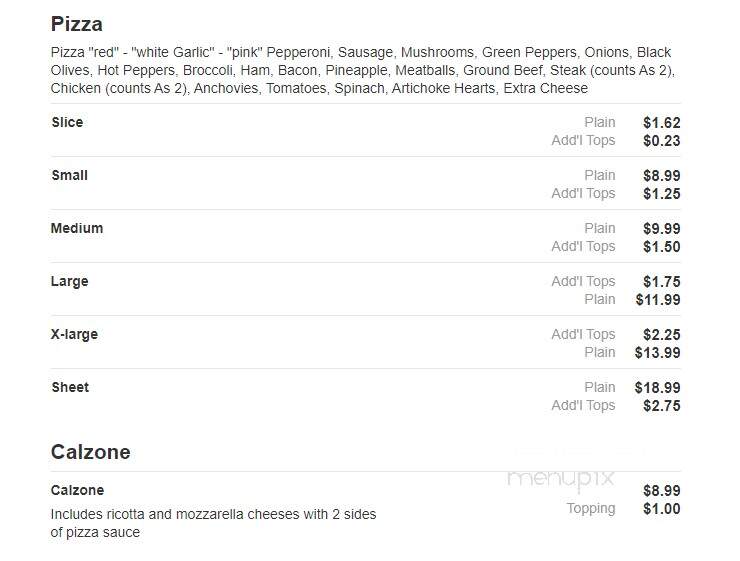Viewport: 740px width, 561px height.
Task: Click the Calzone Topping price $1.00
Action: pyautogui.click(x=662, y=509)
